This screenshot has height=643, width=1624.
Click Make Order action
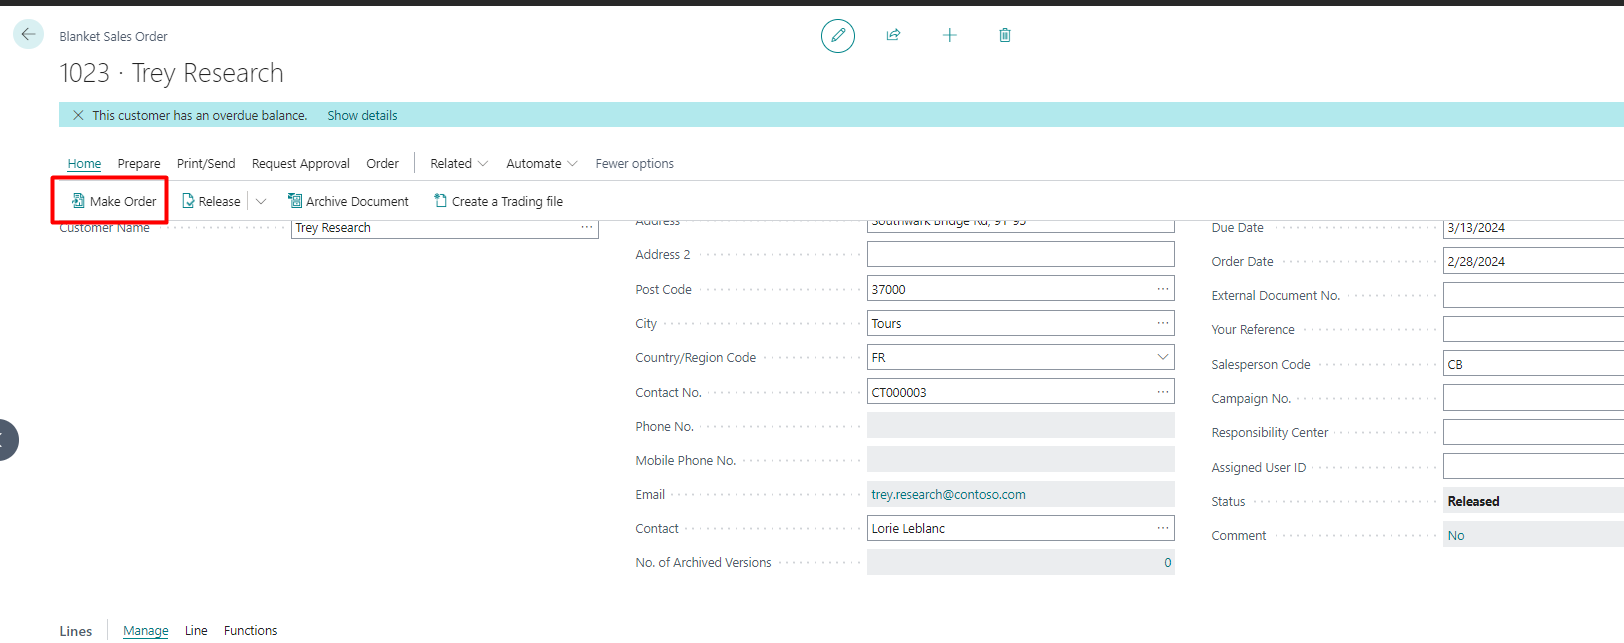coord(113,201)
